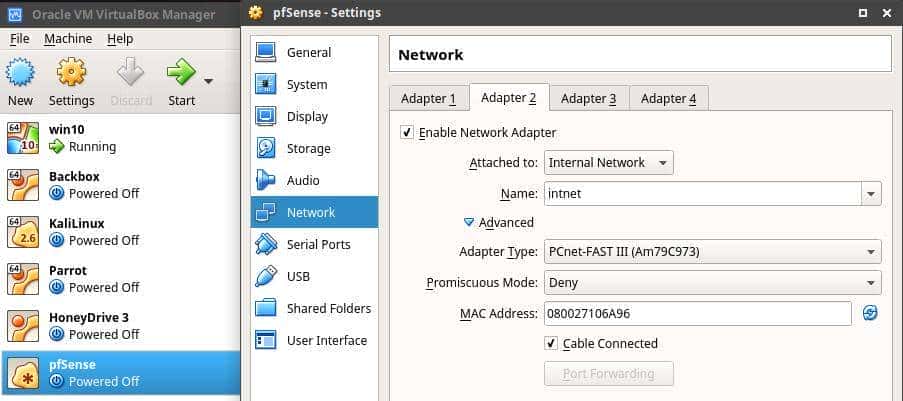Image resolution: width=903 pixels, height=401 pixels.
Task: Open the Start button dropdown arrow
Action: pos(209,81)
